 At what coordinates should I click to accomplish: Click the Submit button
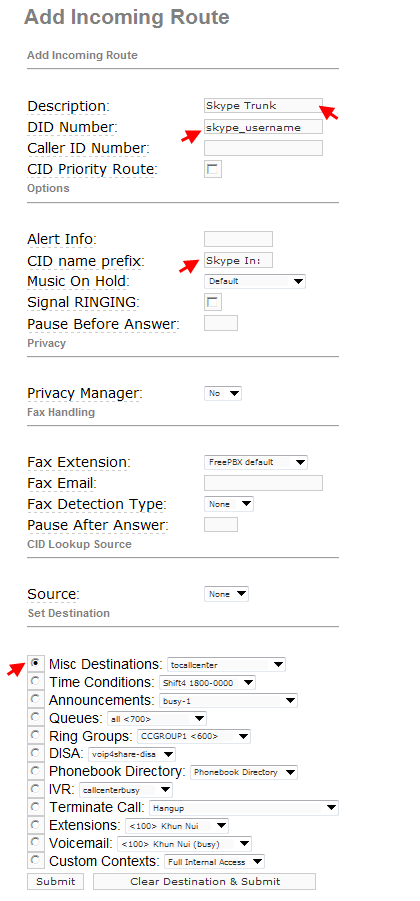55,881
